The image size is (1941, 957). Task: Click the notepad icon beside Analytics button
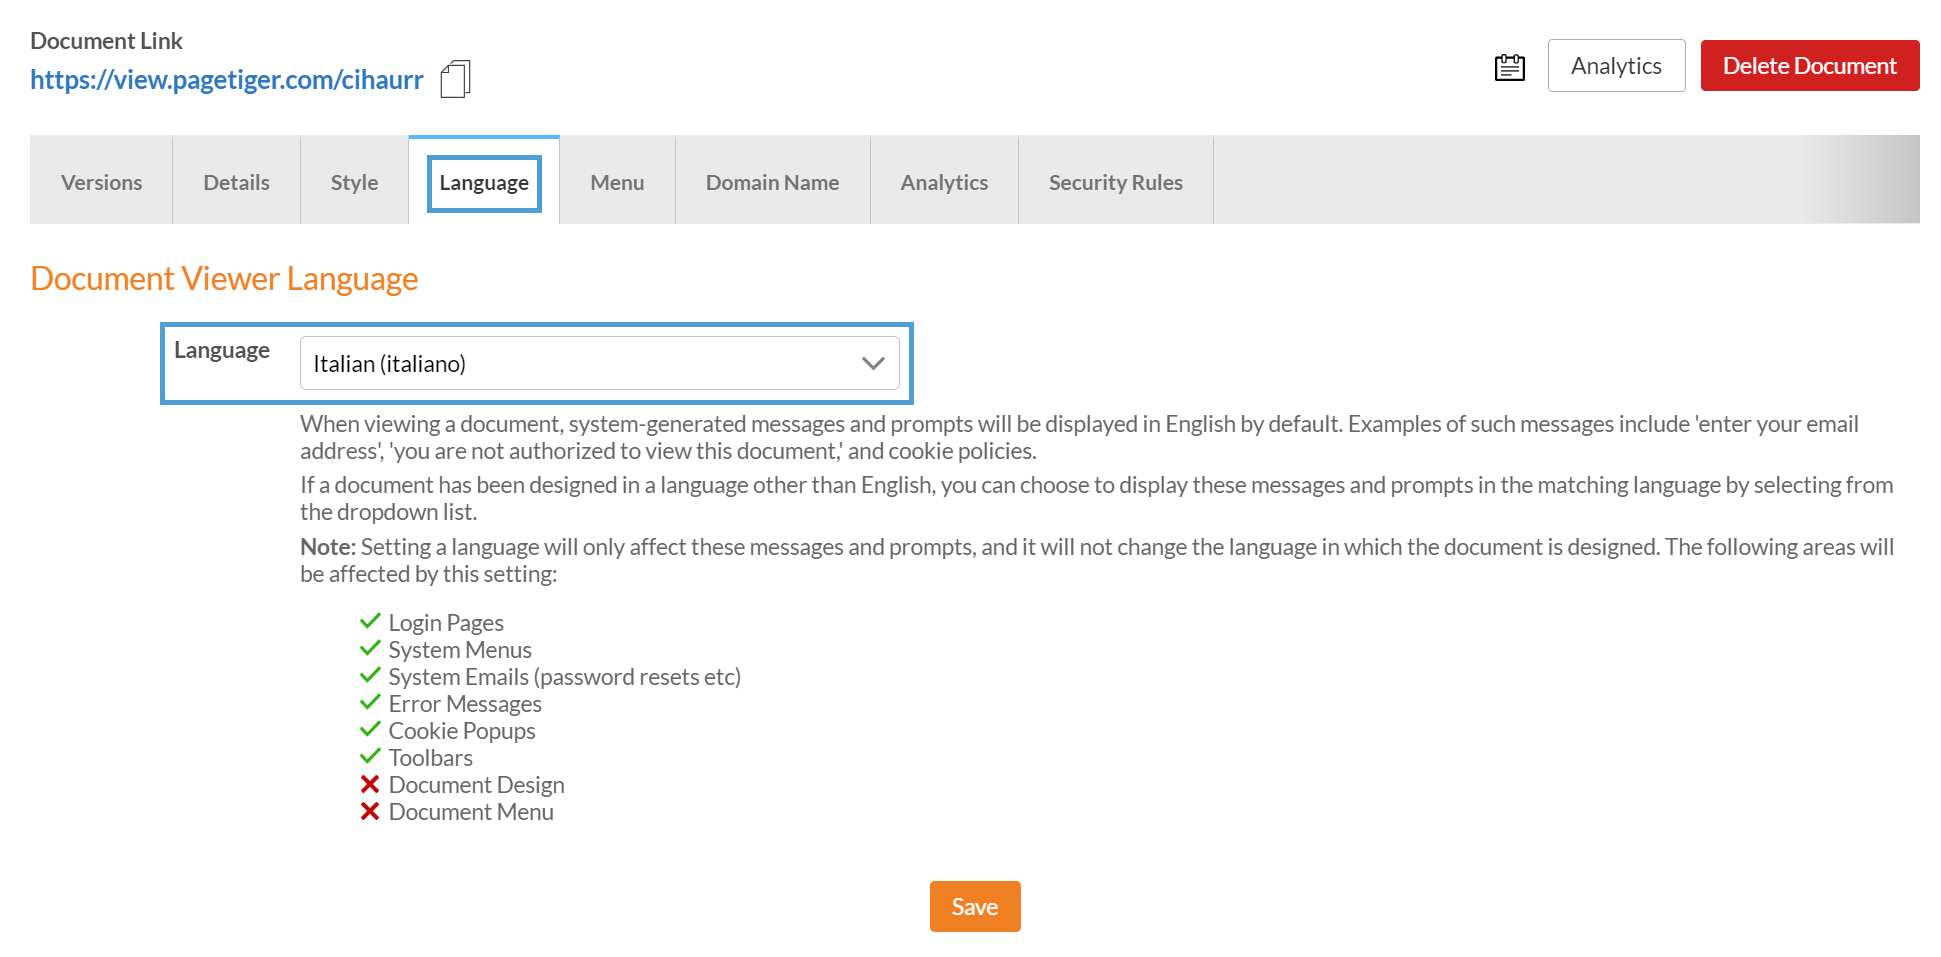tap(1509, 67)
